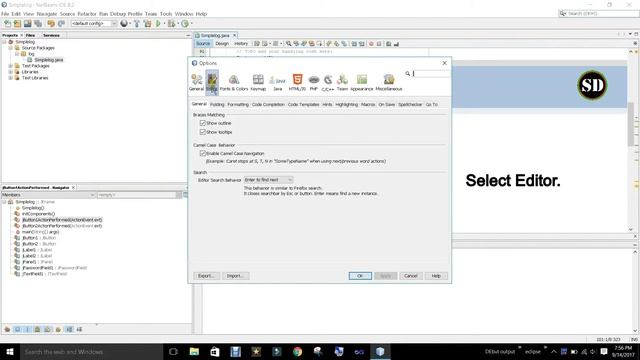The image size is (640, 360).
Task: Switch to On Save tab
Action: point(387,104)
